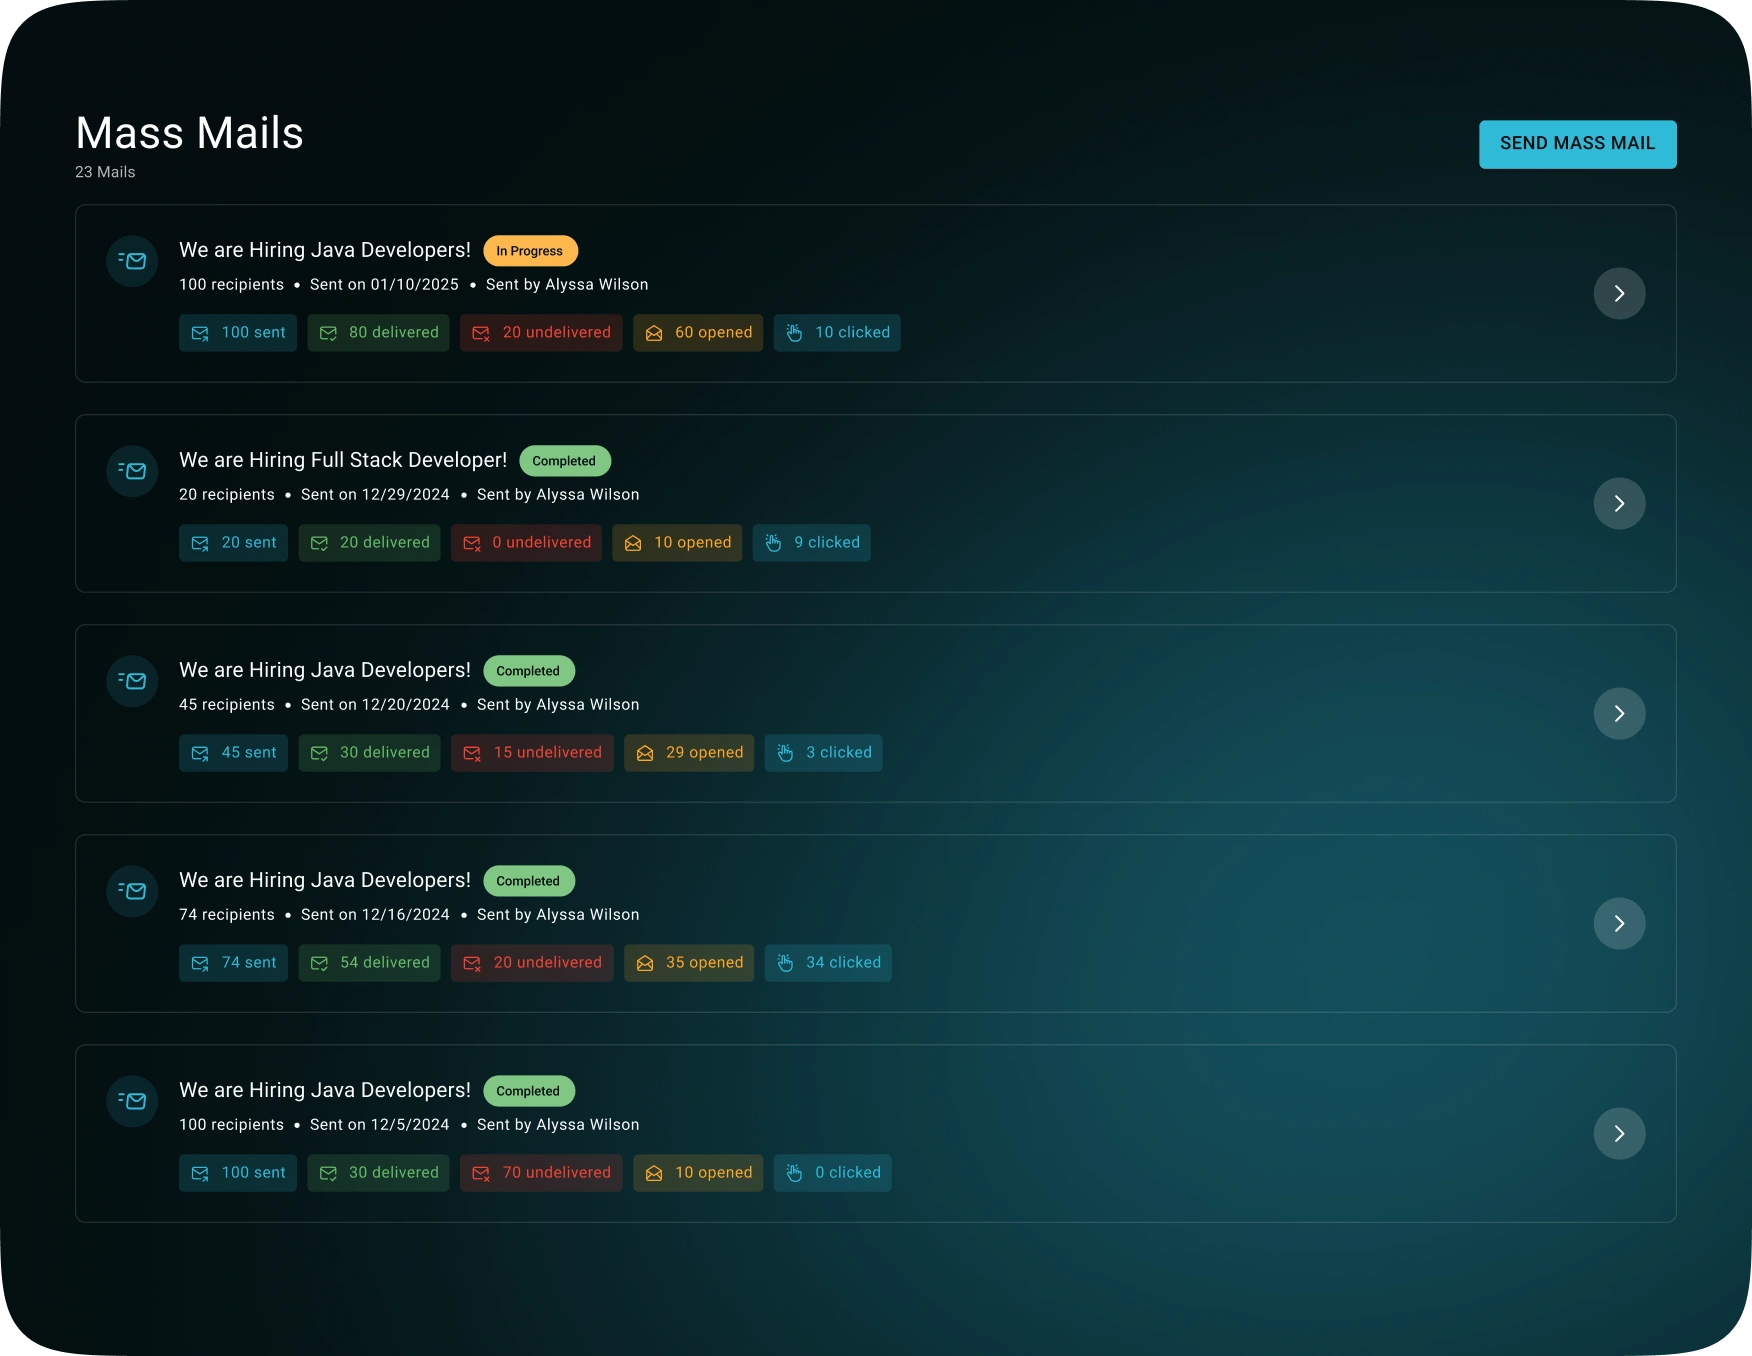Click Completed badge on Full Stack Developer mail
Screen dimensions: 1752x1356
[564, 461]
